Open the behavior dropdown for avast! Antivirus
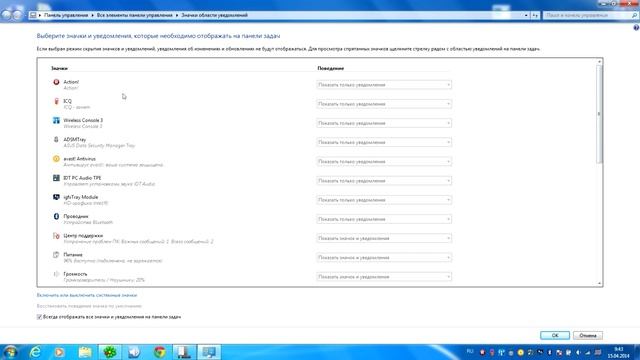 [384, 162]
